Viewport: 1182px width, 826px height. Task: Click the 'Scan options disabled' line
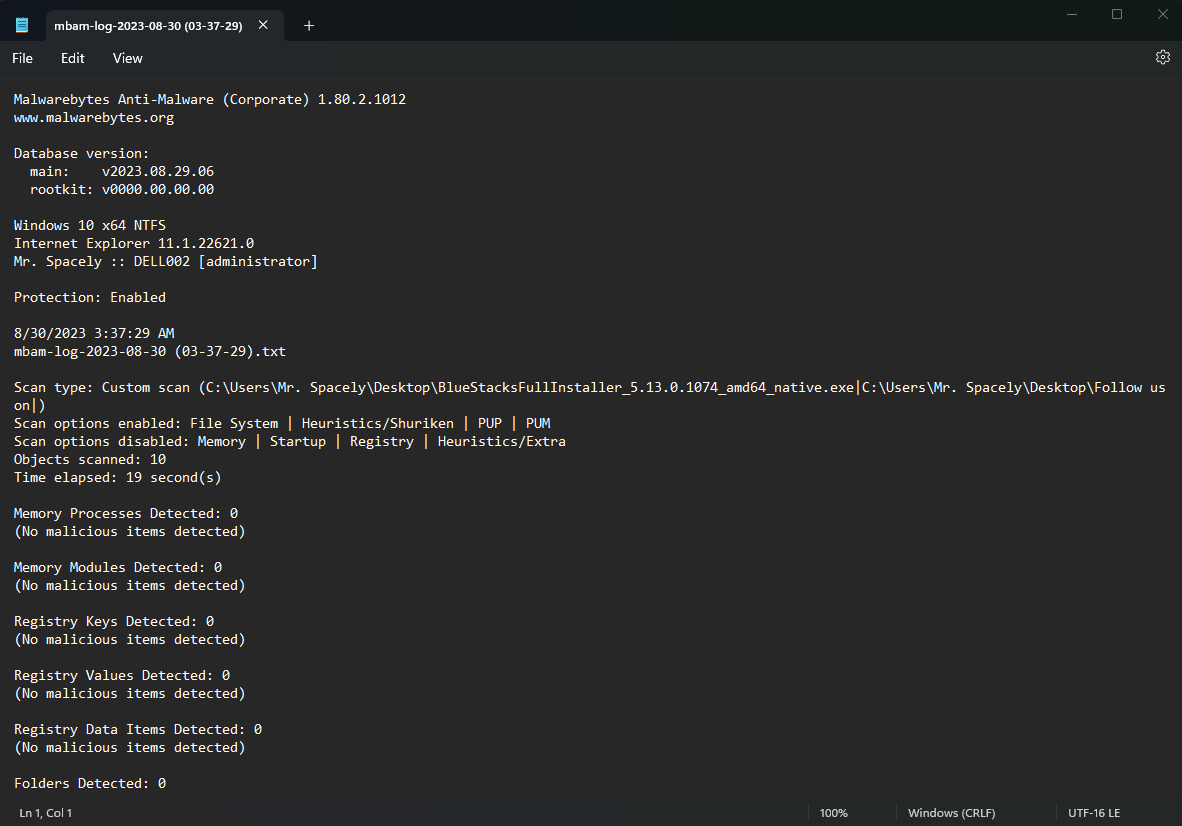click(289, 442)
